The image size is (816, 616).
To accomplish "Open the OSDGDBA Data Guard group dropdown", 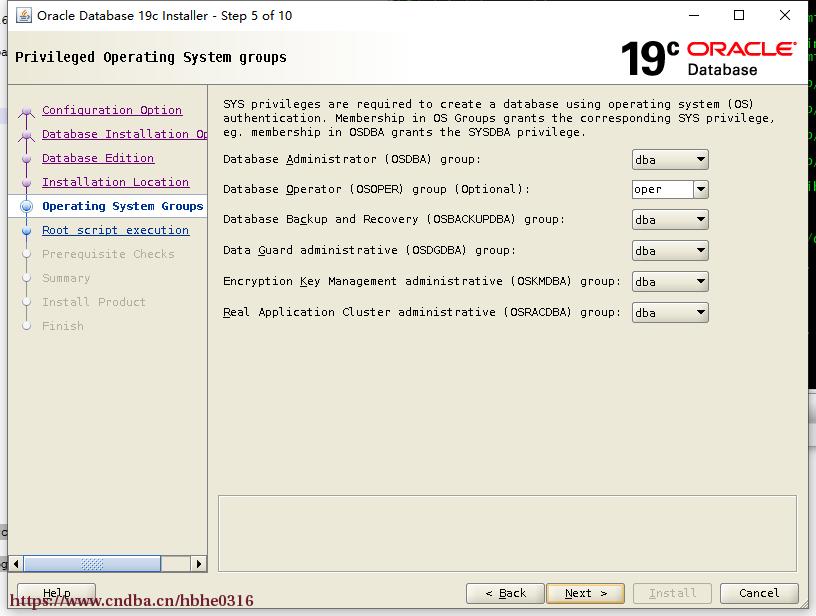I will [x=670, y=251].
